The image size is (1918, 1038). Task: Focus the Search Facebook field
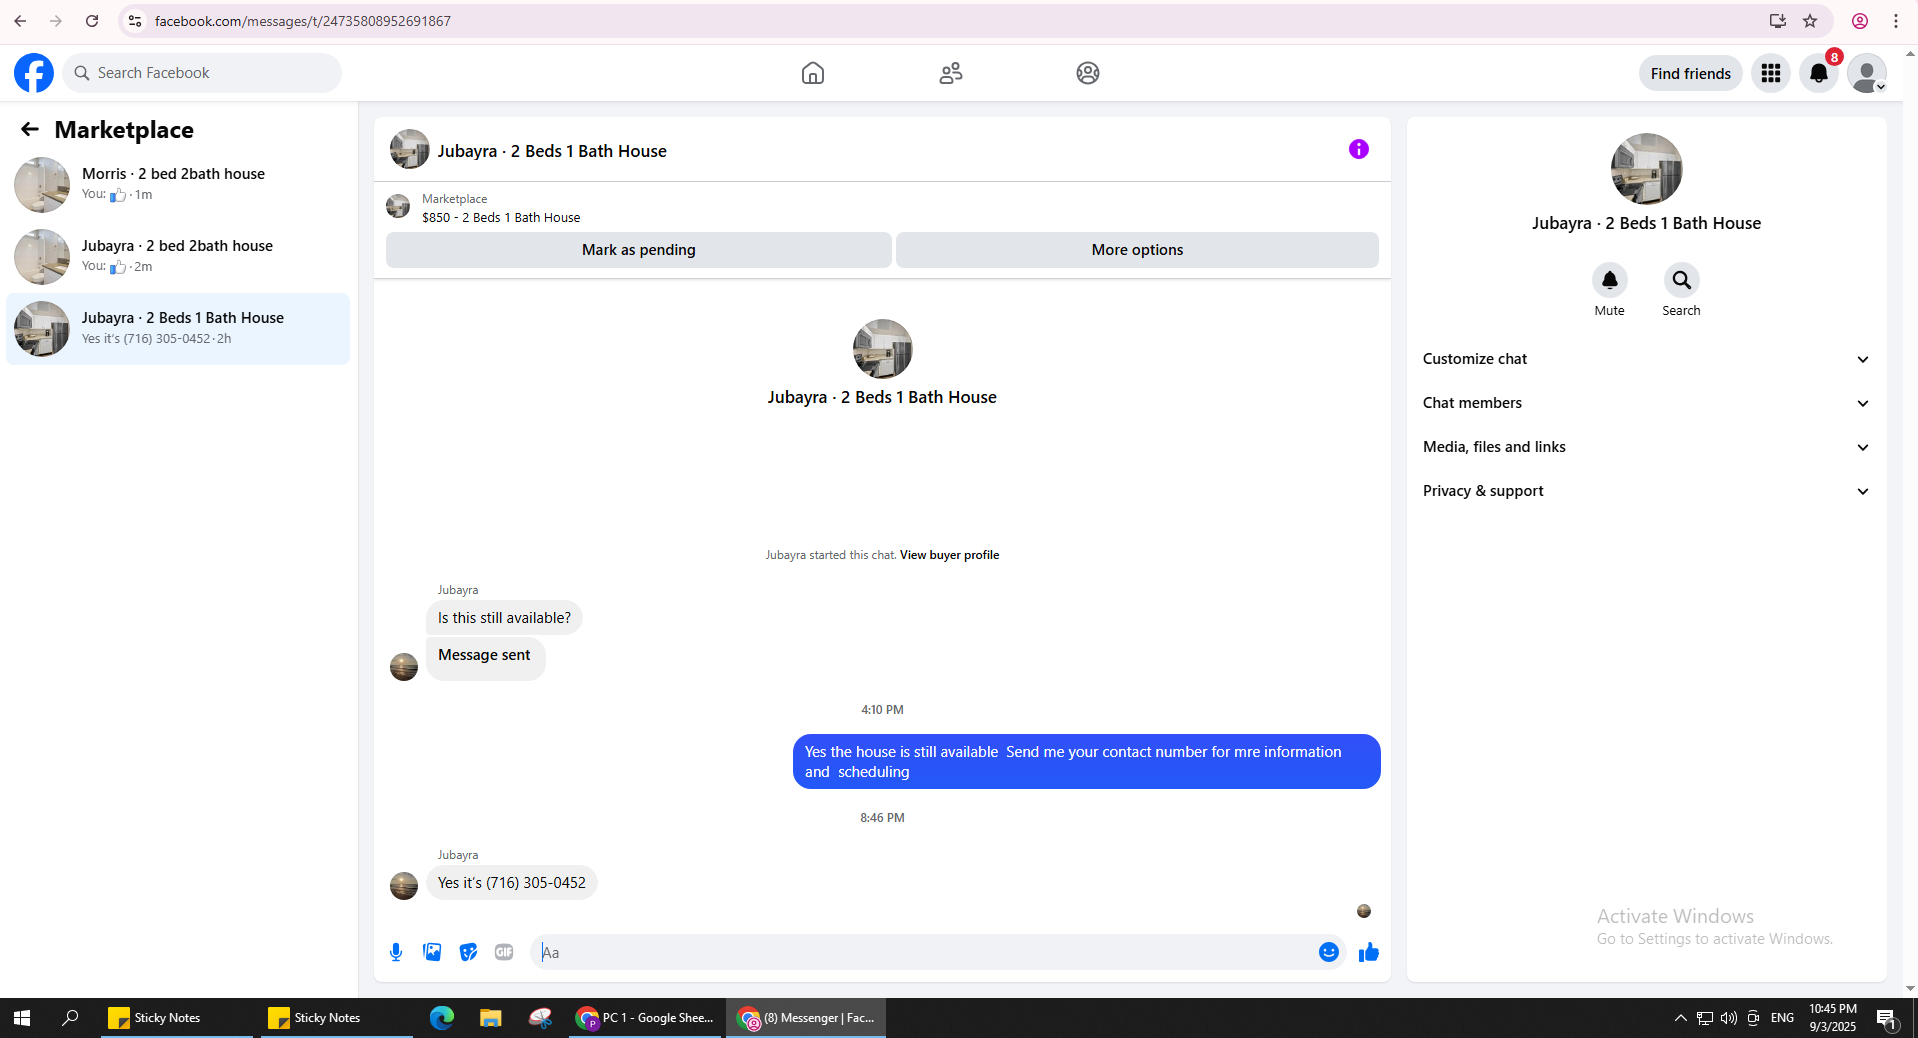pos(203,73)
